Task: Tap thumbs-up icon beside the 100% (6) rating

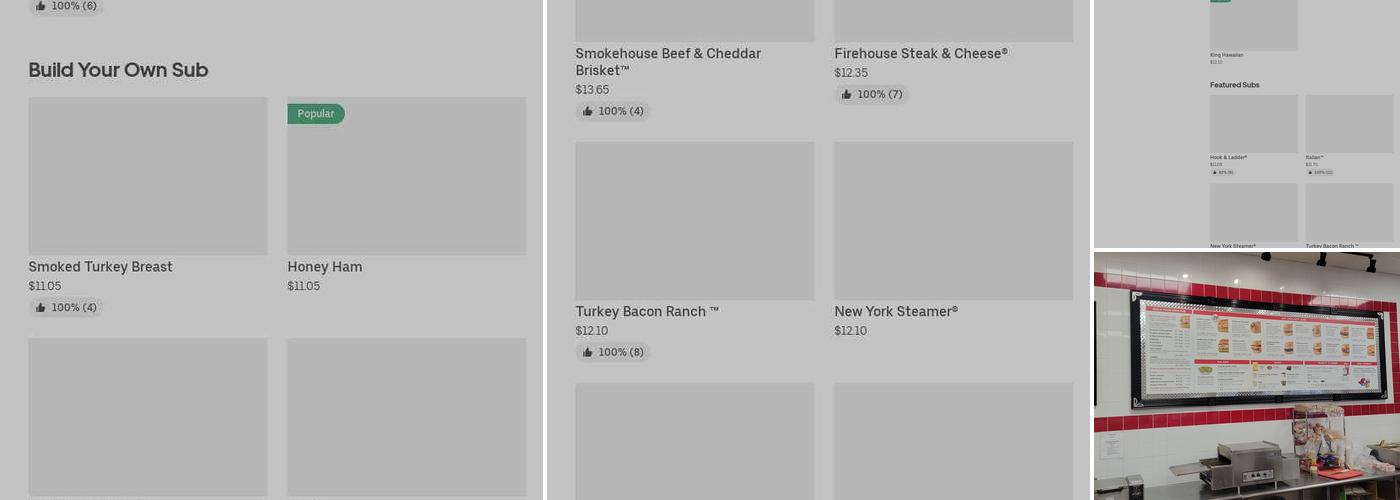Action: tap(41, 6)
